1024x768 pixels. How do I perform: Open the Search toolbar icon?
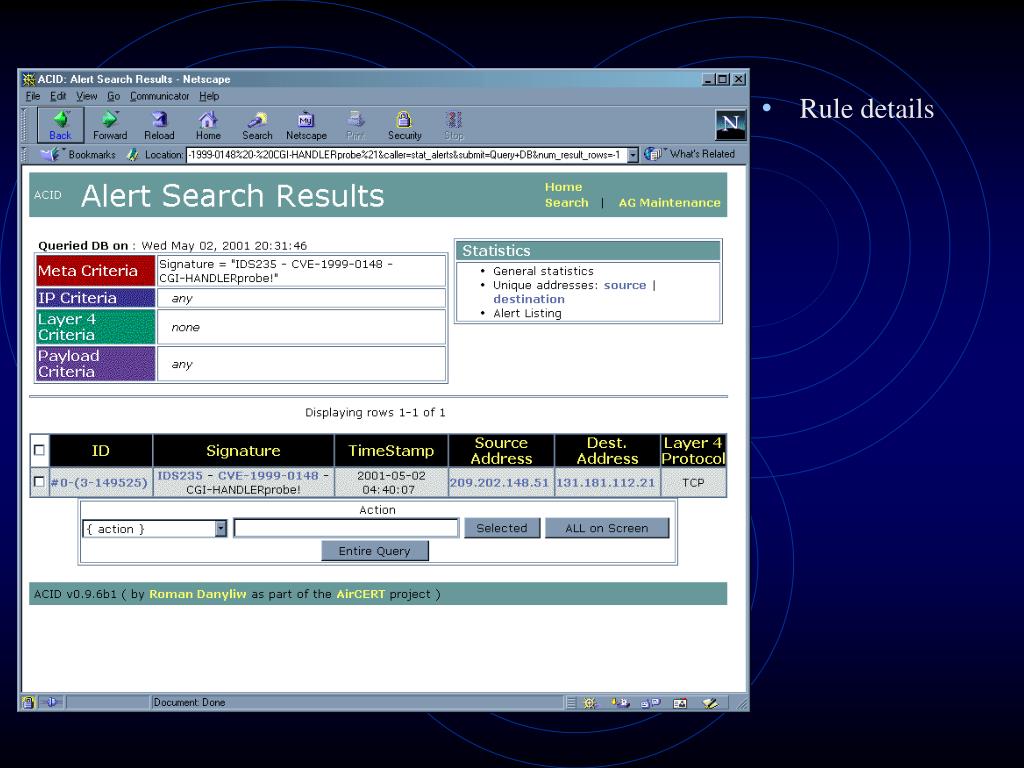tap(257, 125)
